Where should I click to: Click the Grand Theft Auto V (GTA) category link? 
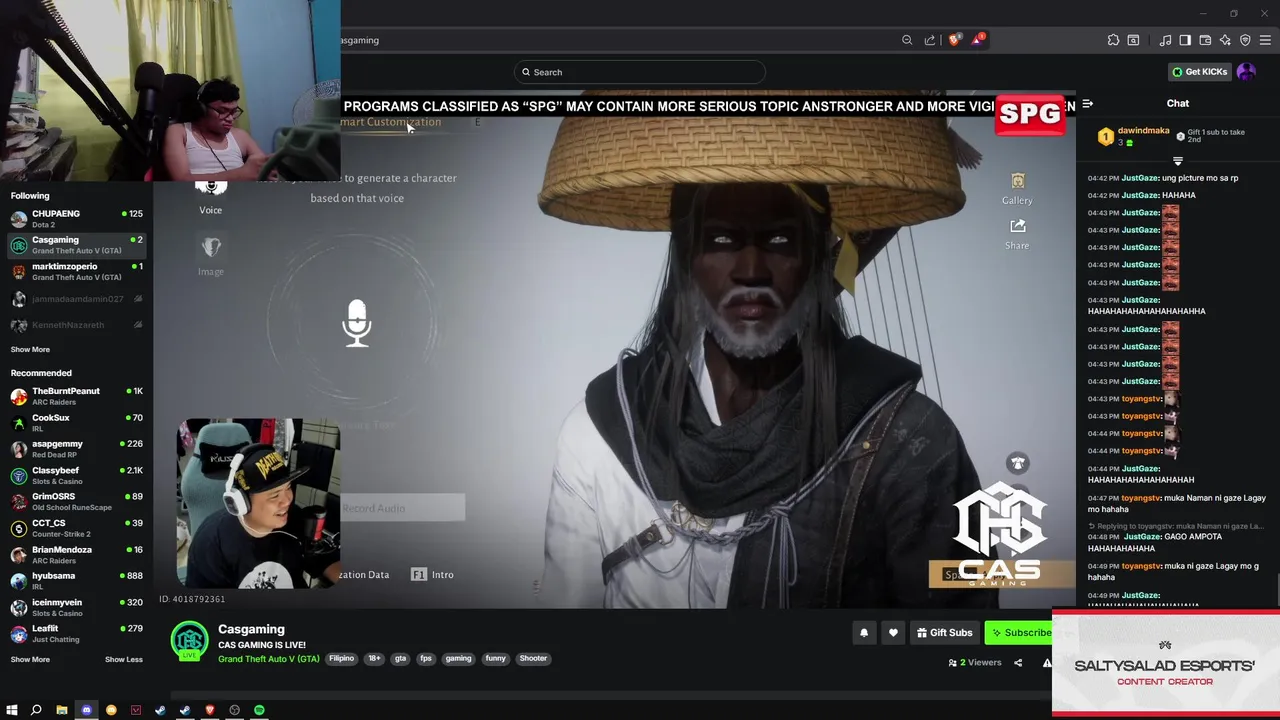pyautogui.click(x=269, y=659)
